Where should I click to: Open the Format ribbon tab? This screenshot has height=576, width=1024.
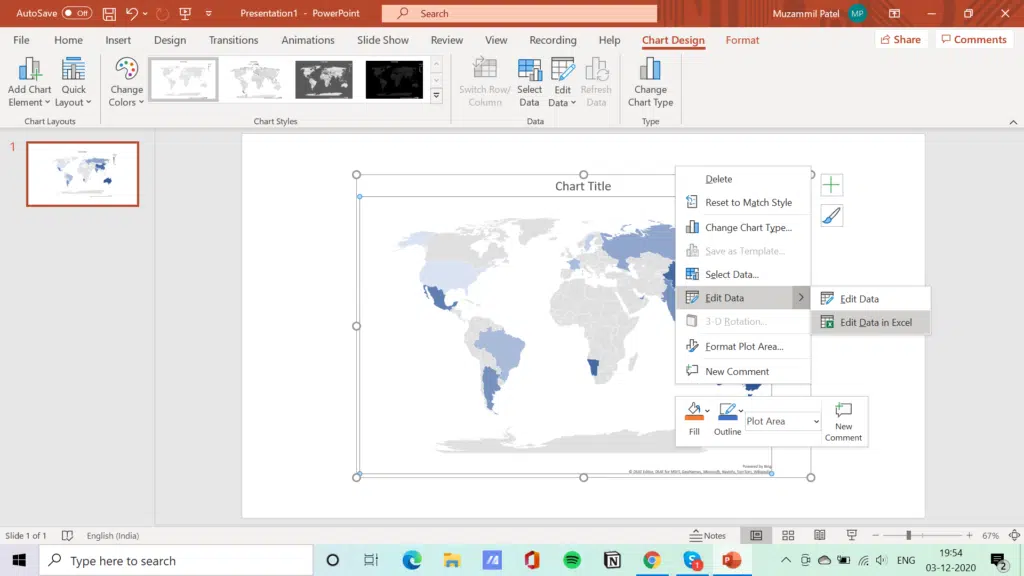(x=742, y=40)
